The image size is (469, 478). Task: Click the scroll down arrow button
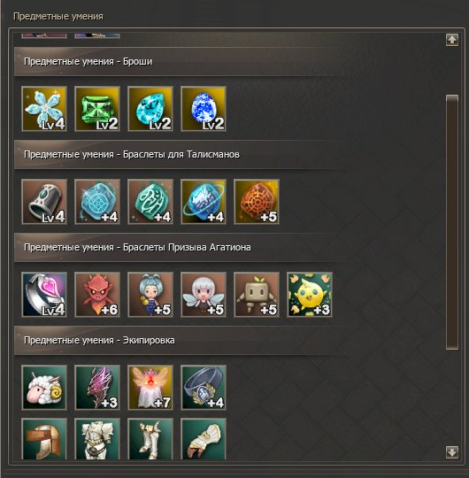(x=452, y=452)
